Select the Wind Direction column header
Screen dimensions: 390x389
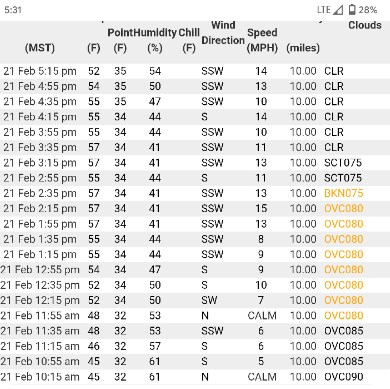point(223,33)
